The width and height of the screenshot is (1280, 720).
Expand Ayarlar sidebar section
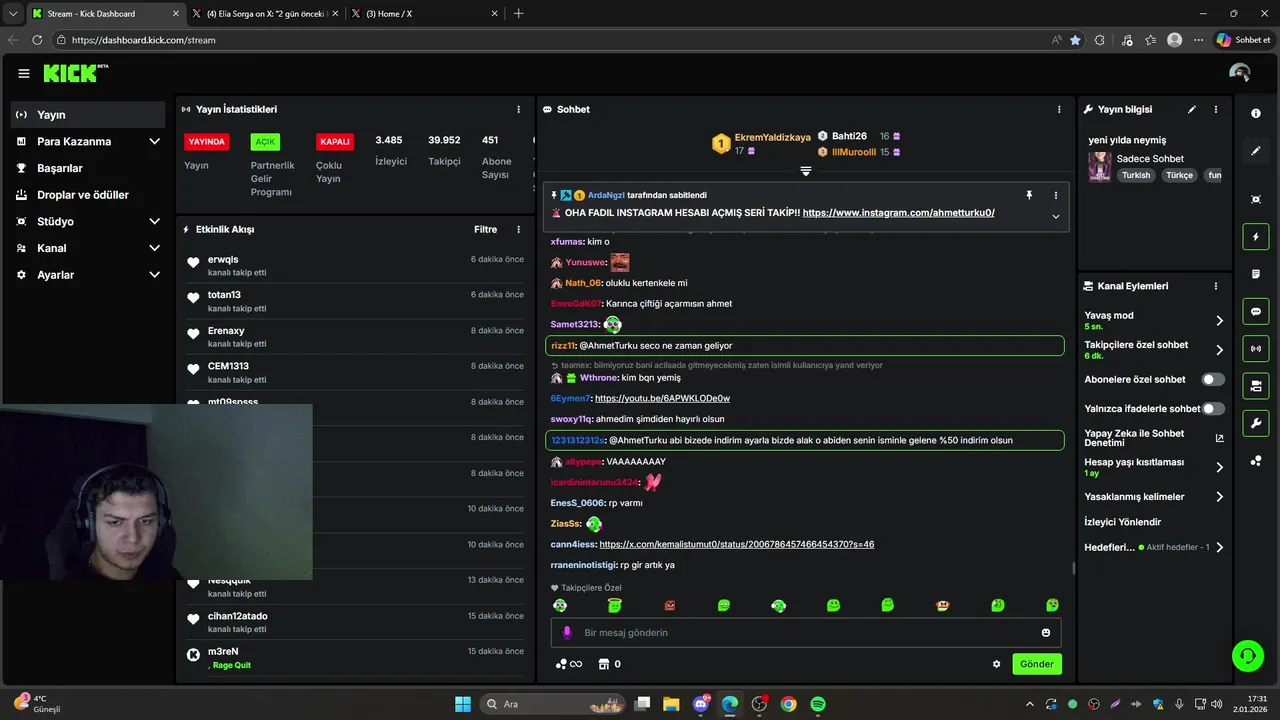pos(154,275)
